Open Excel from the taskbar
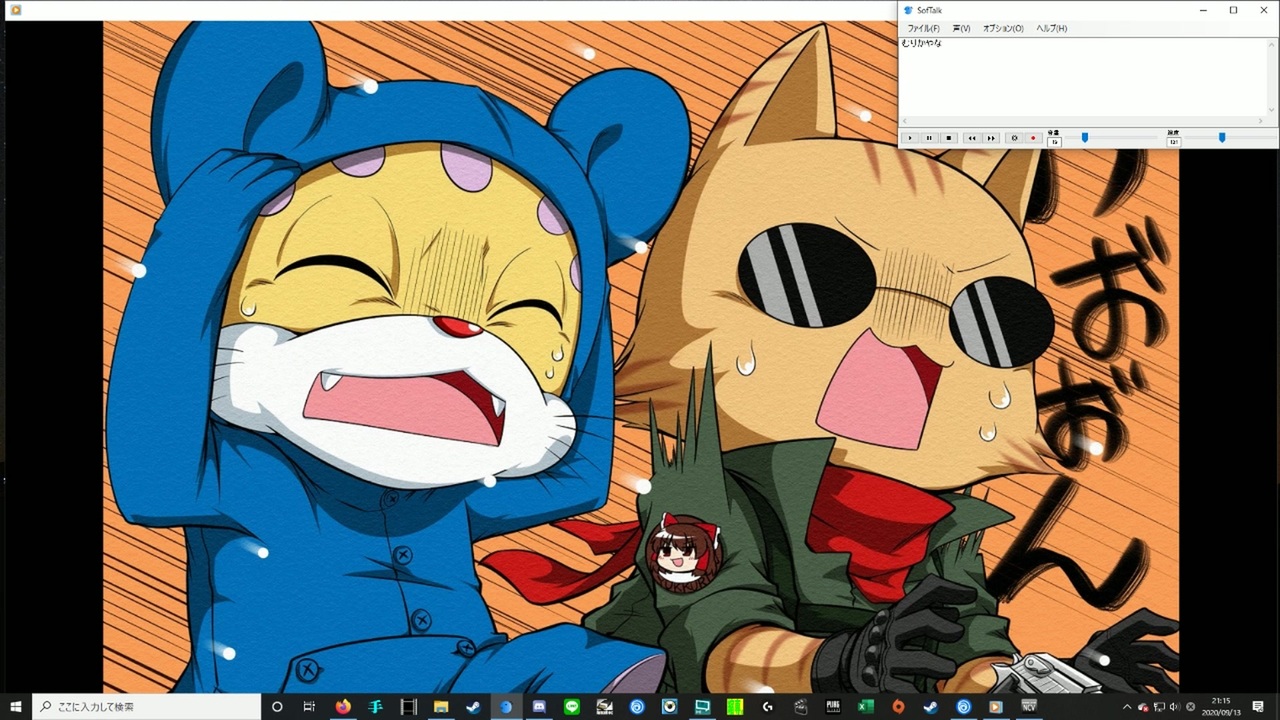The height and width of the screenshot is (720, 1280). [x=865, y=707]
